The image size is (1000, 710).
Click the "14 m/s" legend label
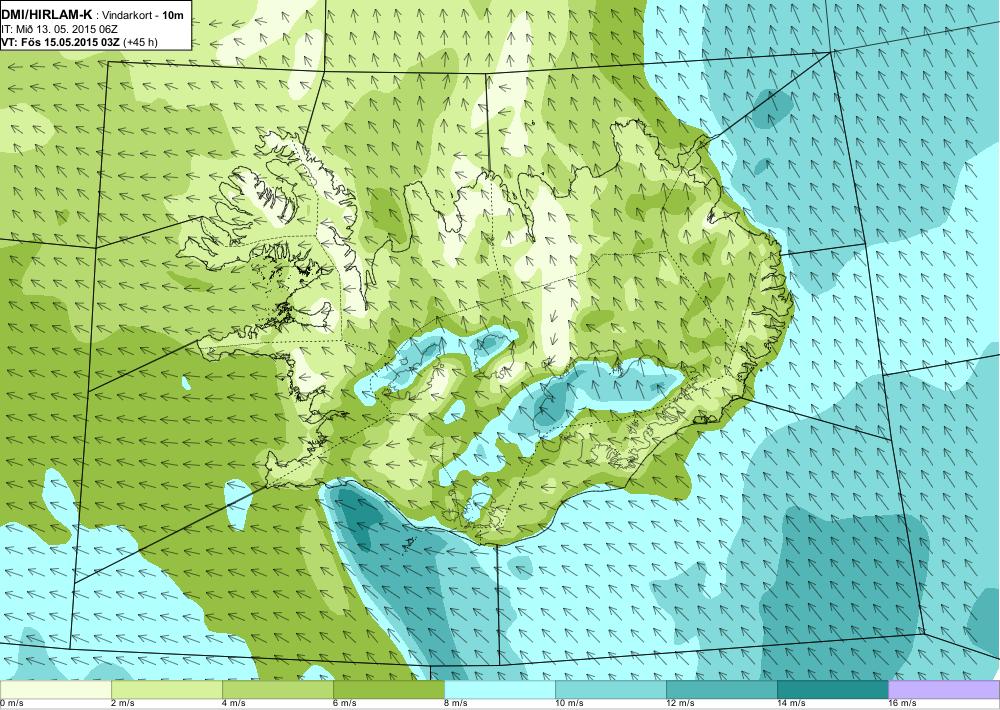791,703
